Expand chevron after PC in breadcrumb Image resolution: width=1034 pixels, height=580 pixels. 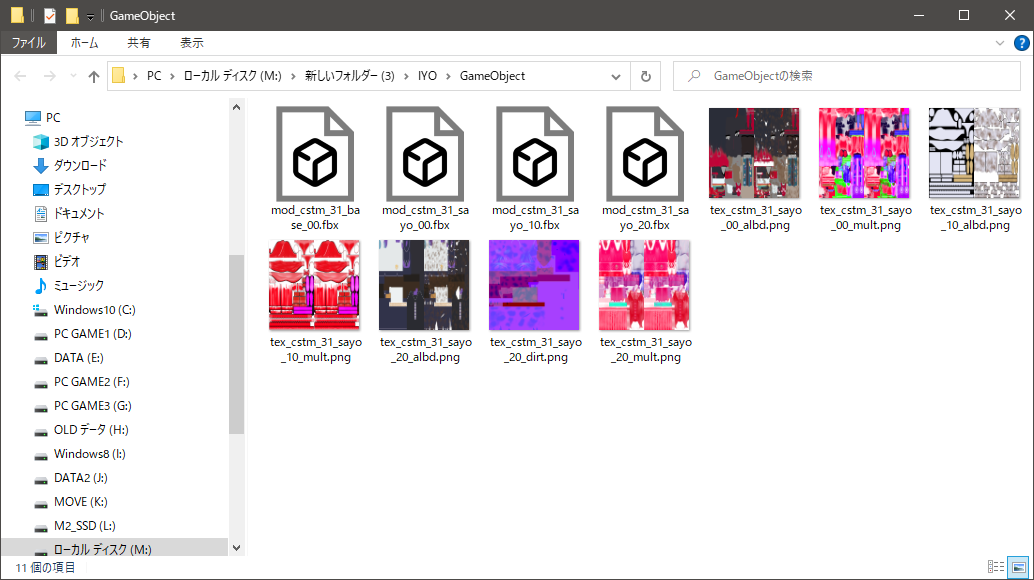(x=172, y=76)
